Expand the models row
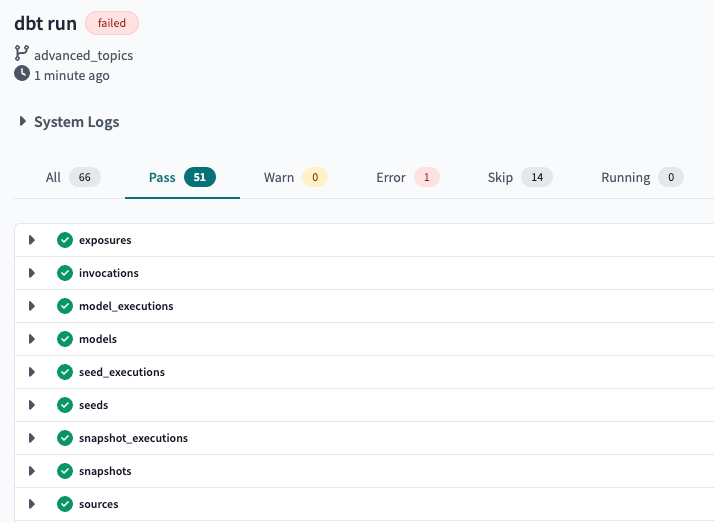This screenshot has width=714, height=523. click(x=31, y=339)
